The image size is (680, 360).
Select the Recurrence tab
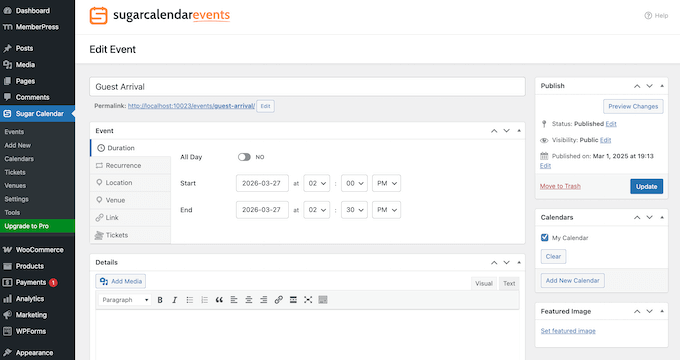tap(131, 165)
